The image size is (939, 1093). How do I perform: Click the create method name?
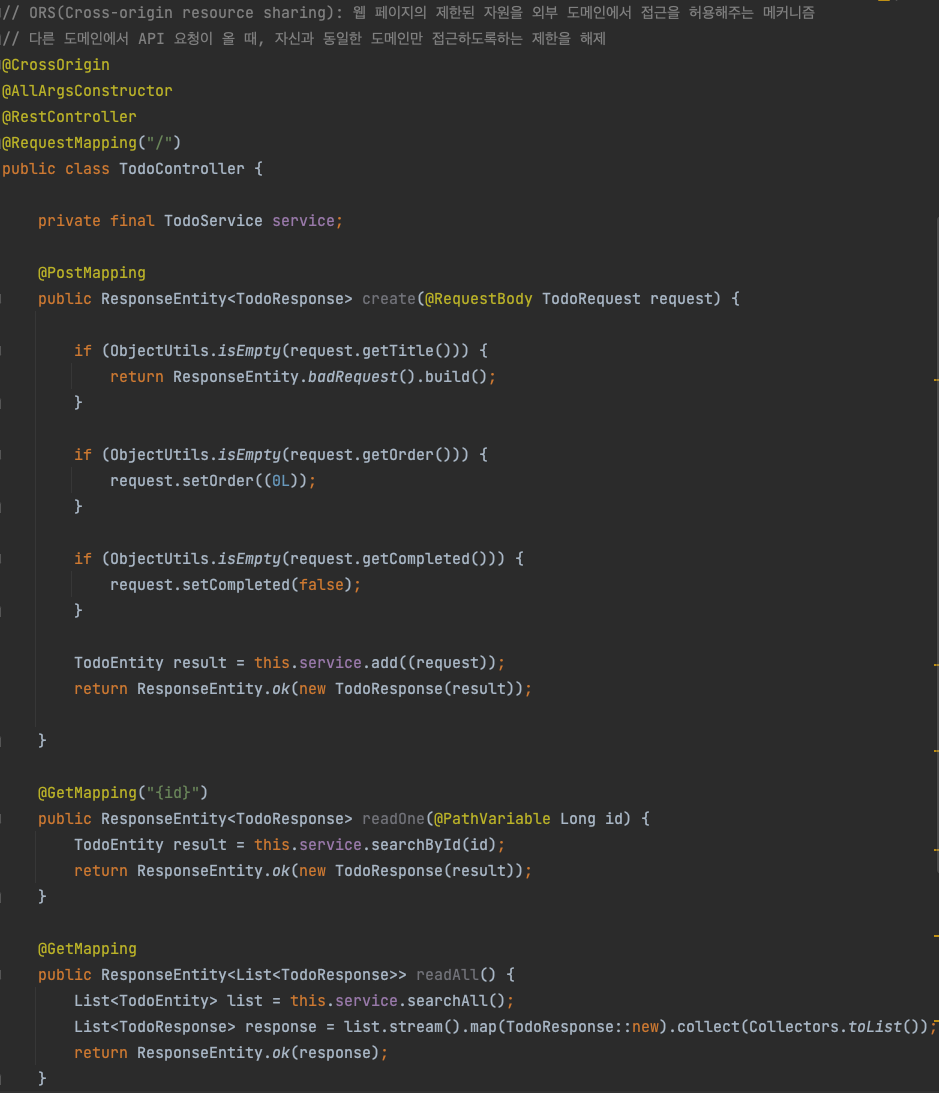click(389, 299)
